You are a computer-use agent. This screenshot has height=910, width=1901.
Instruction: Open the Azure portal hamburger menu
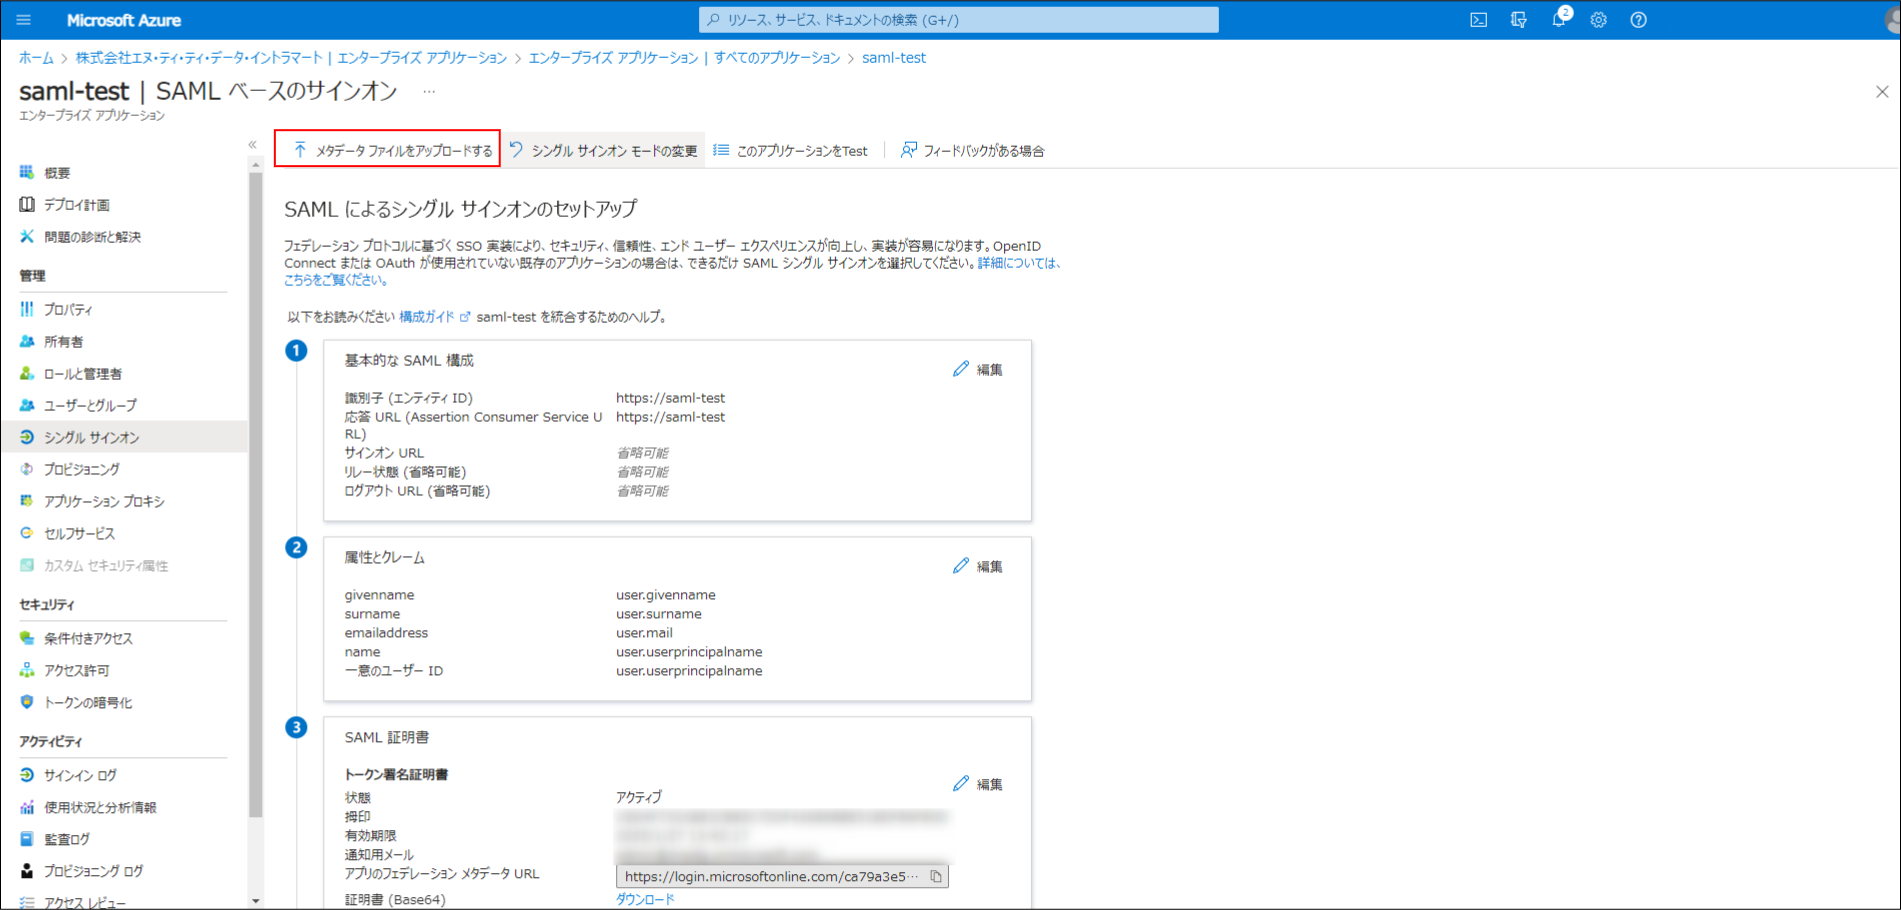[23, 19]
